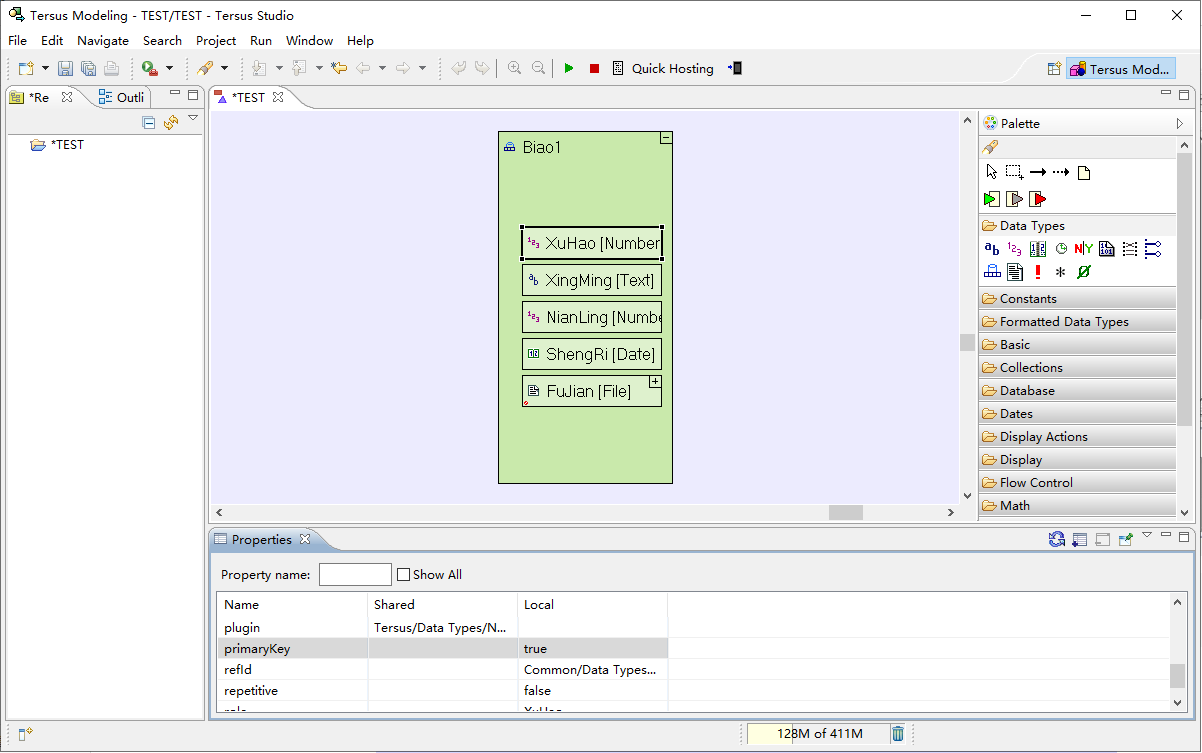
Task: Pick the Number '123' data type icon
Action: [1014, 249]
